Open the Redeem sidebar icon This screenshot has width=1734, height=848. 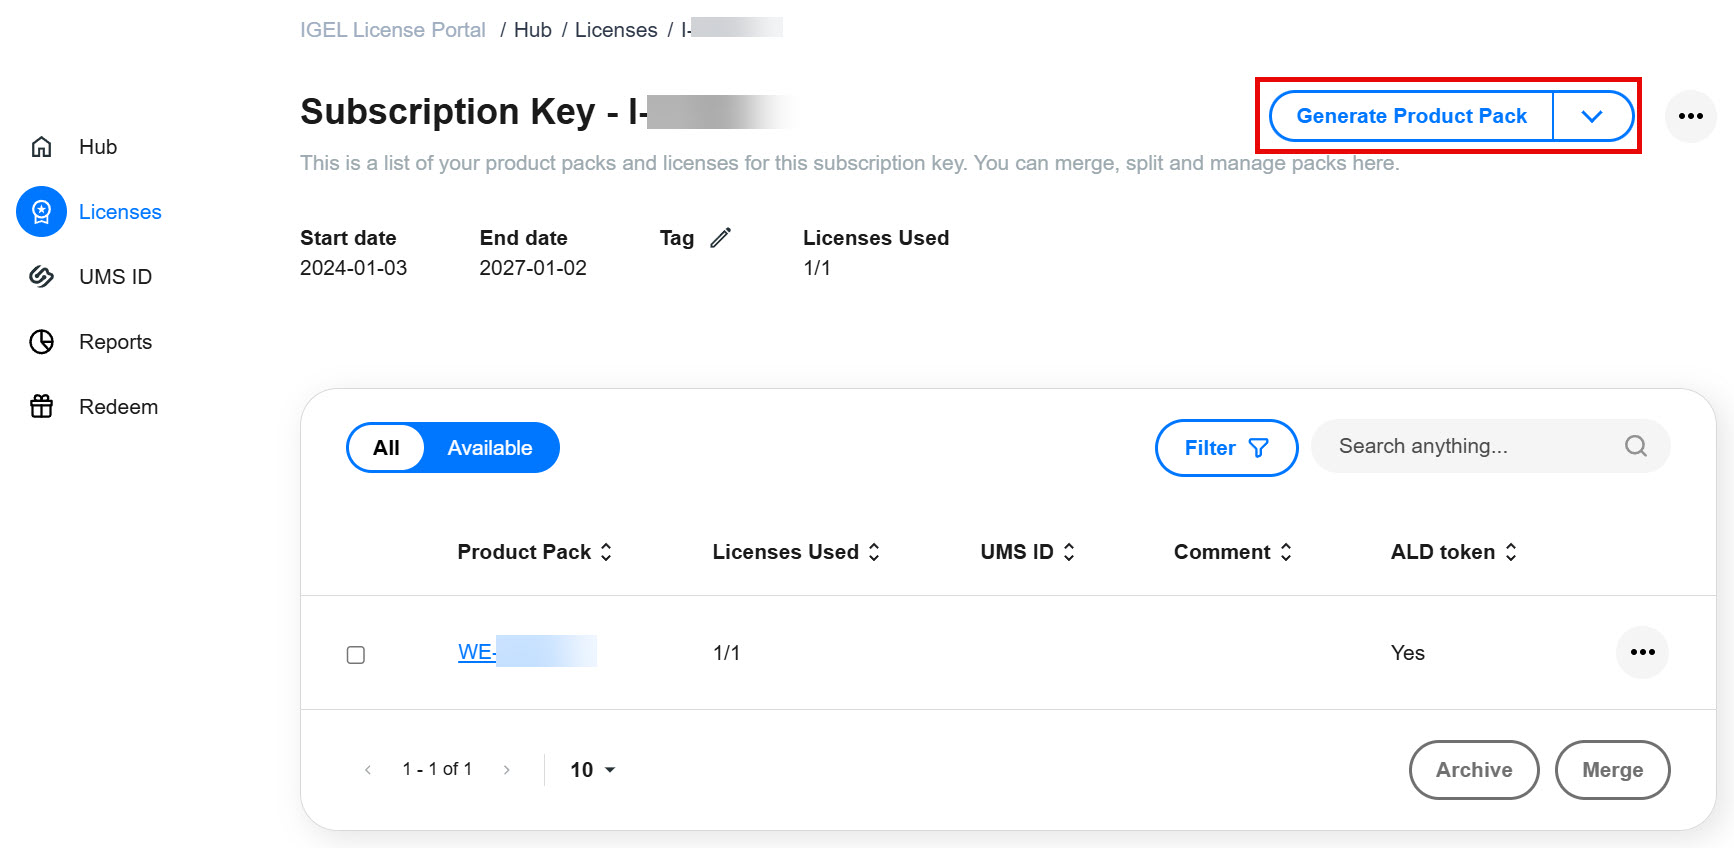pos(41,406)
